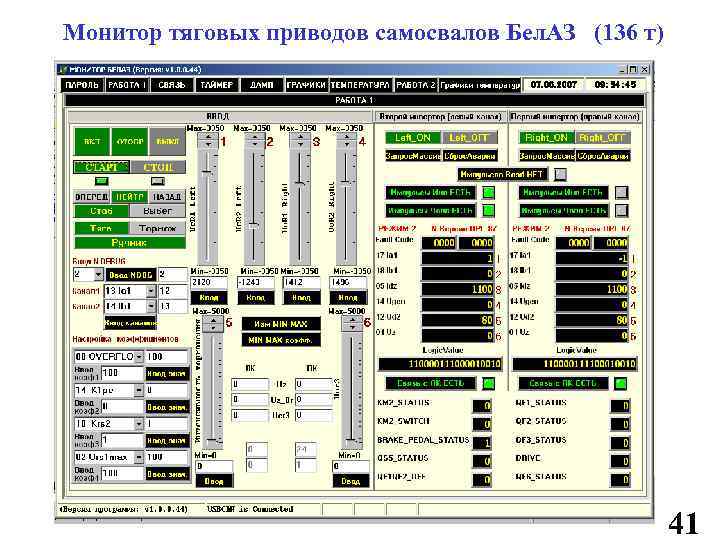Click the green Ручник button
720x540 pixels.
129,242
